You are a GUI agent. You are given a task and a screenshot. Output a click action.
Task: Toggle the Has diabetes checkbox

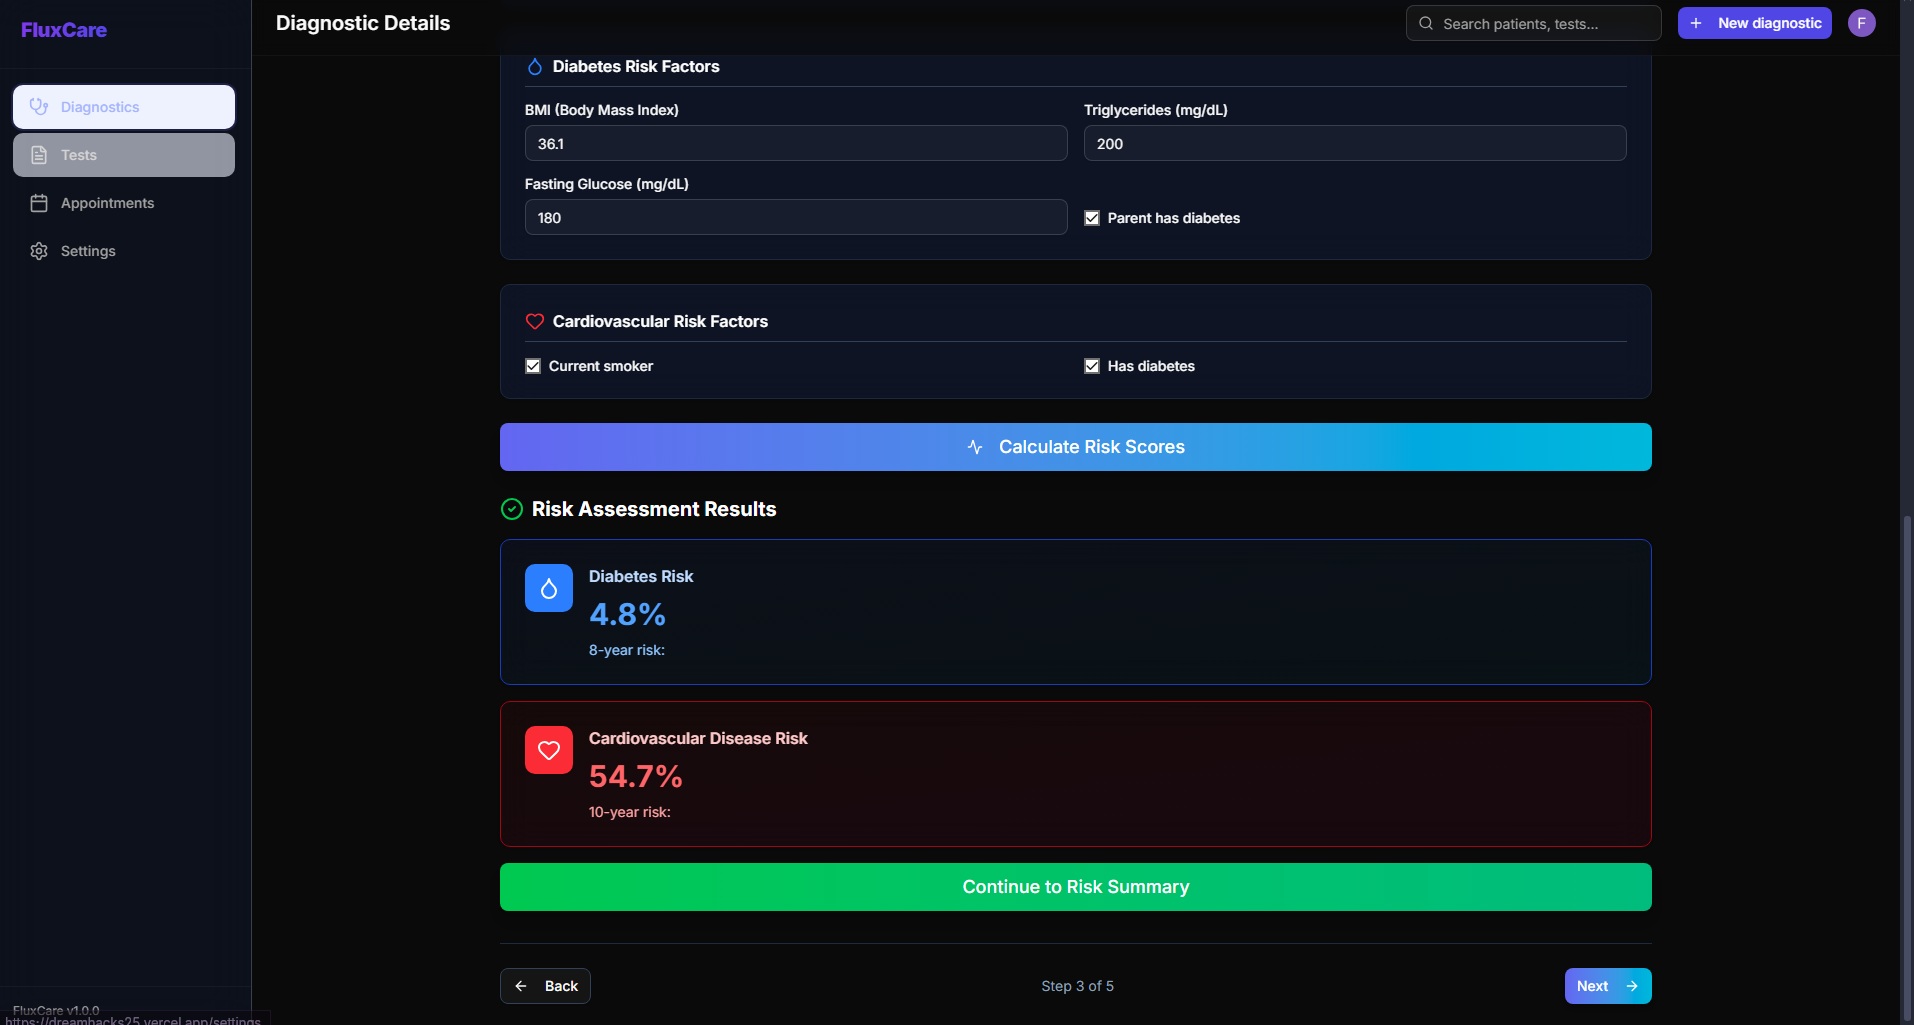1092,366
